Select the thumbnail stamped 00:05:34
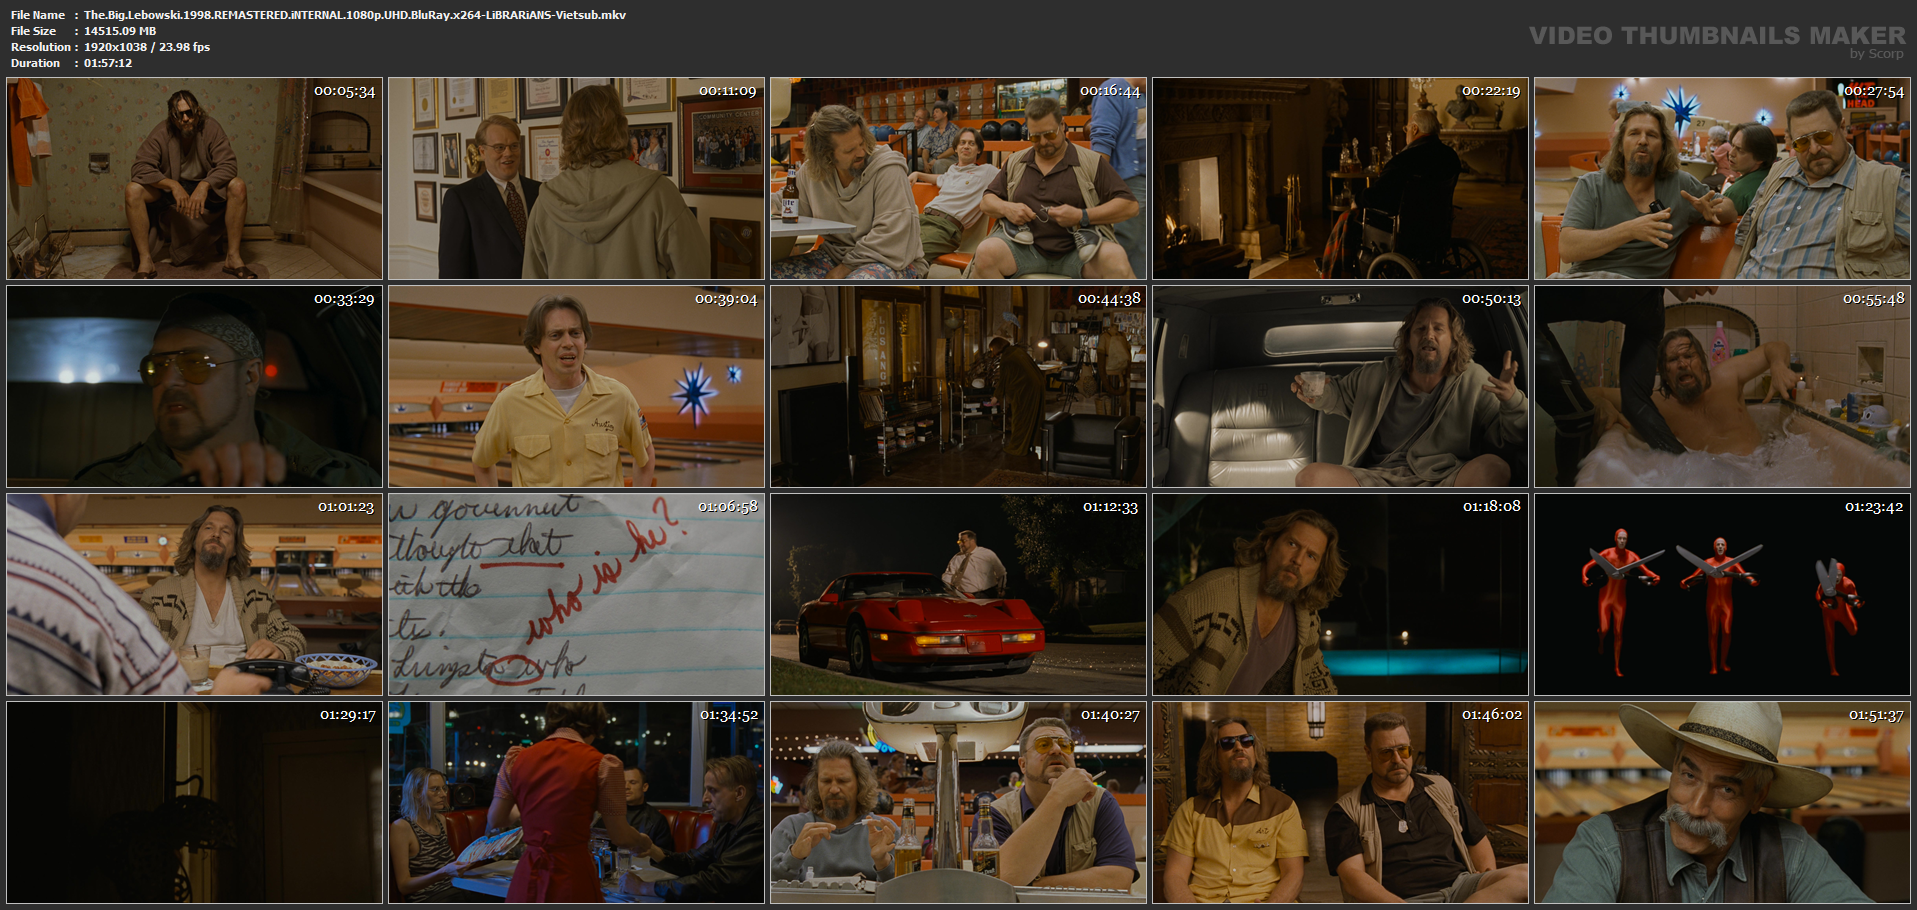This screenshot has height=910, width=1917. pos(194,178)
